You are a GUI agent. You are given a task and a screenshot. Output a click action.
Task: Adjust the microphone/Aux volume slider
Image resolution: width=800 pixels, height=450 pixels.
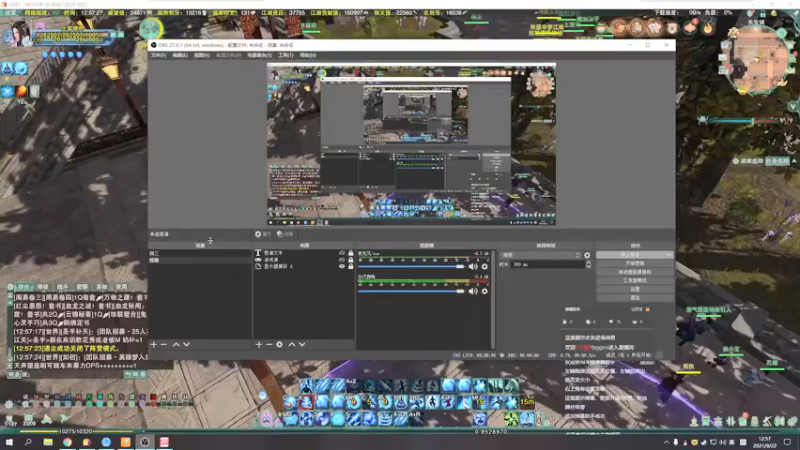(x=411, y=266)
